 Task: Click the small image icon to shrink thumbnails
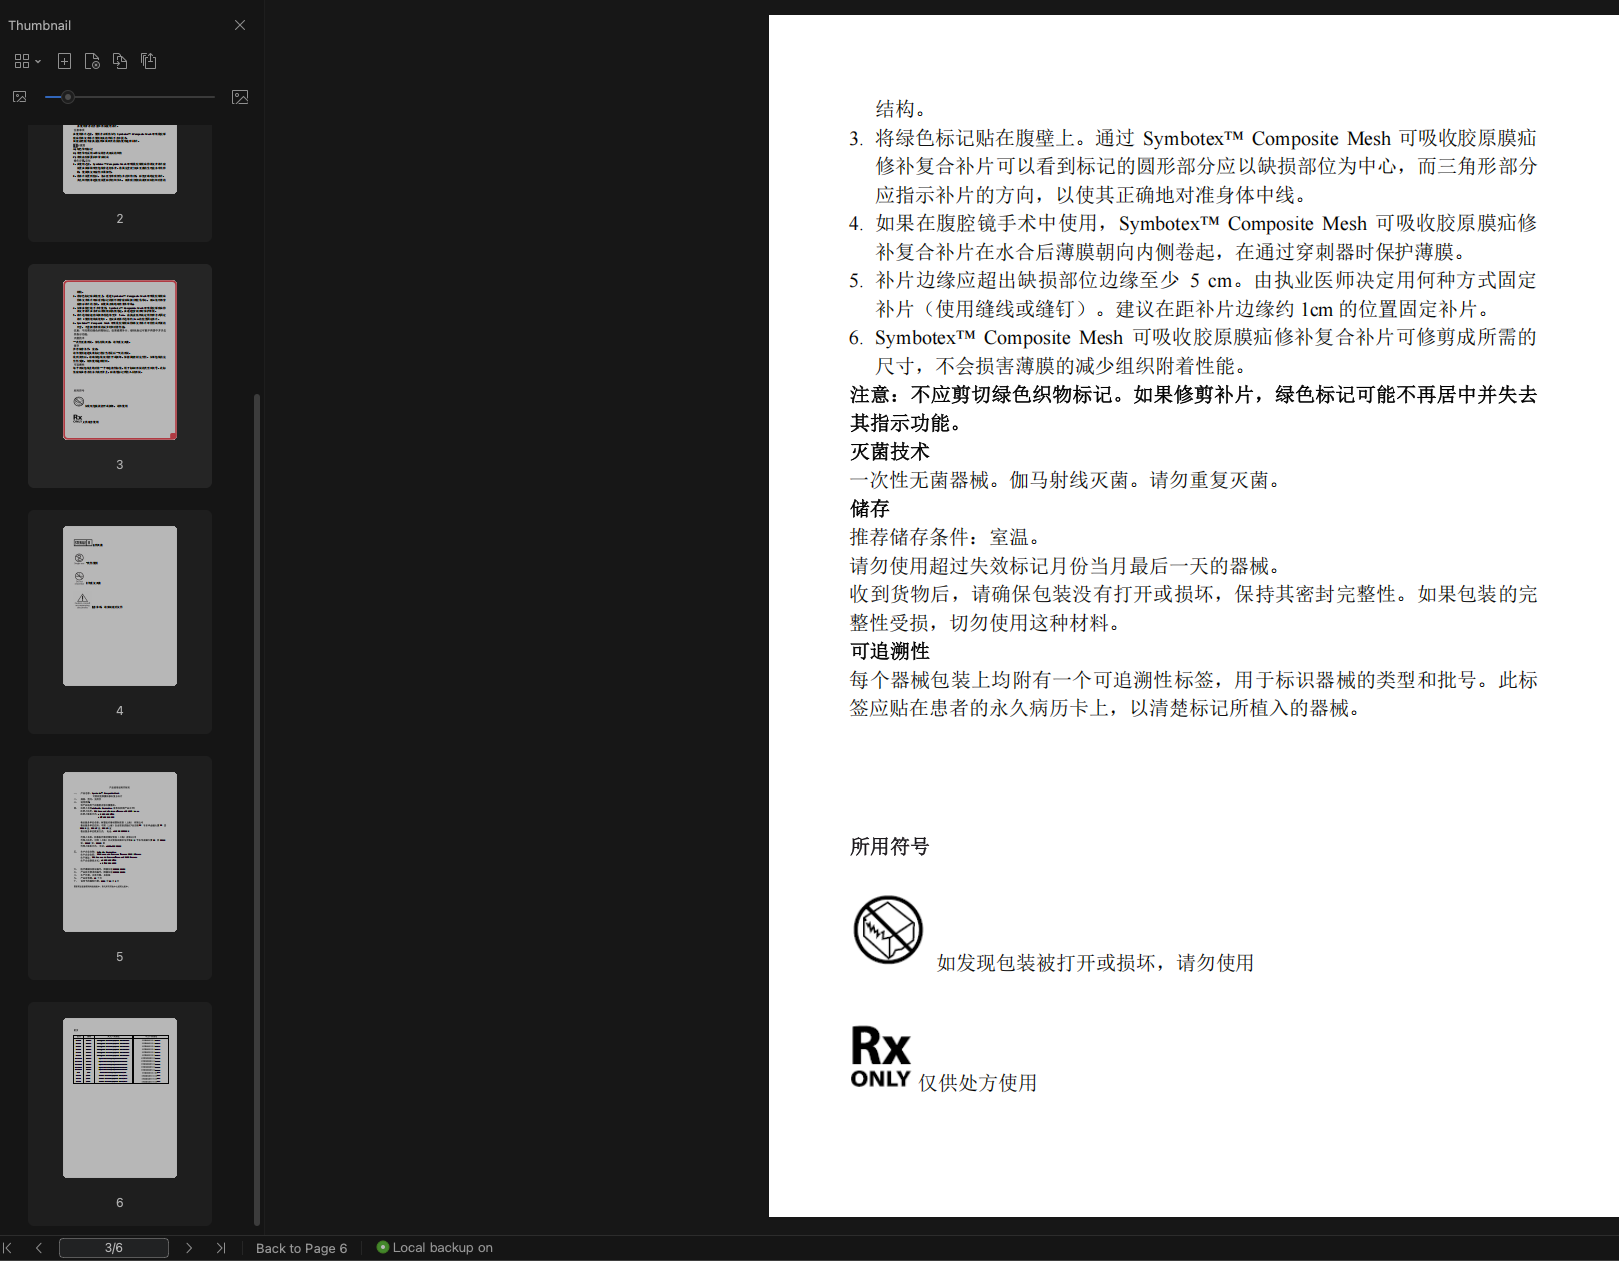coord(19,96)
